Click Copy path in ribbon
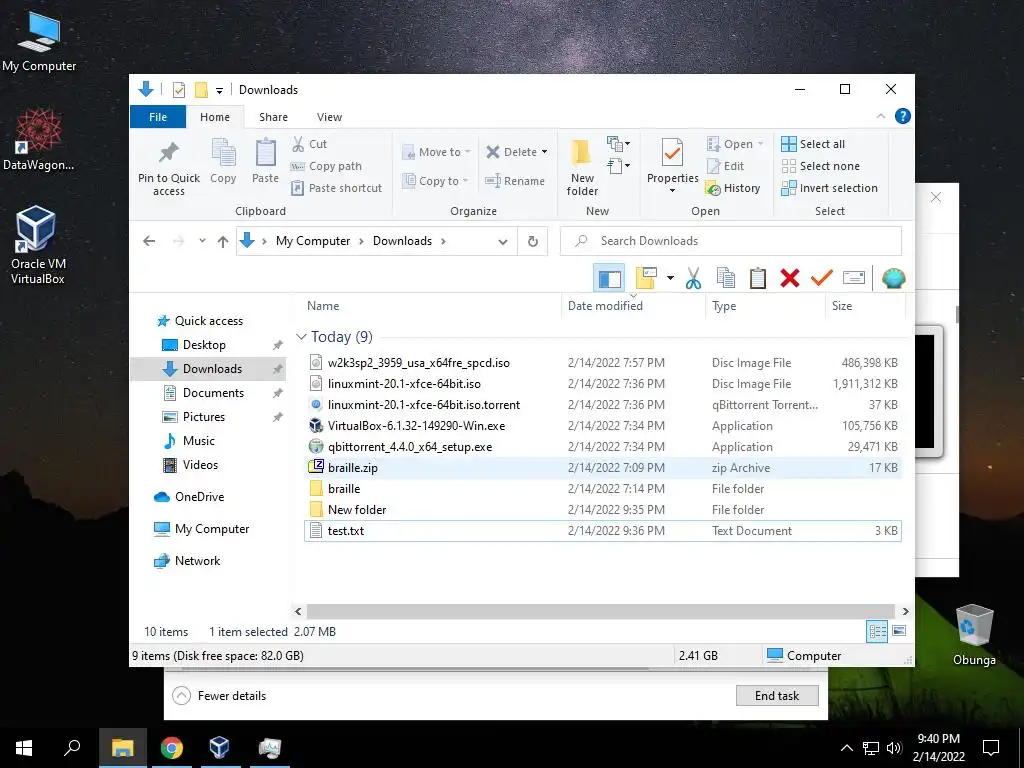 coord(326,166)
